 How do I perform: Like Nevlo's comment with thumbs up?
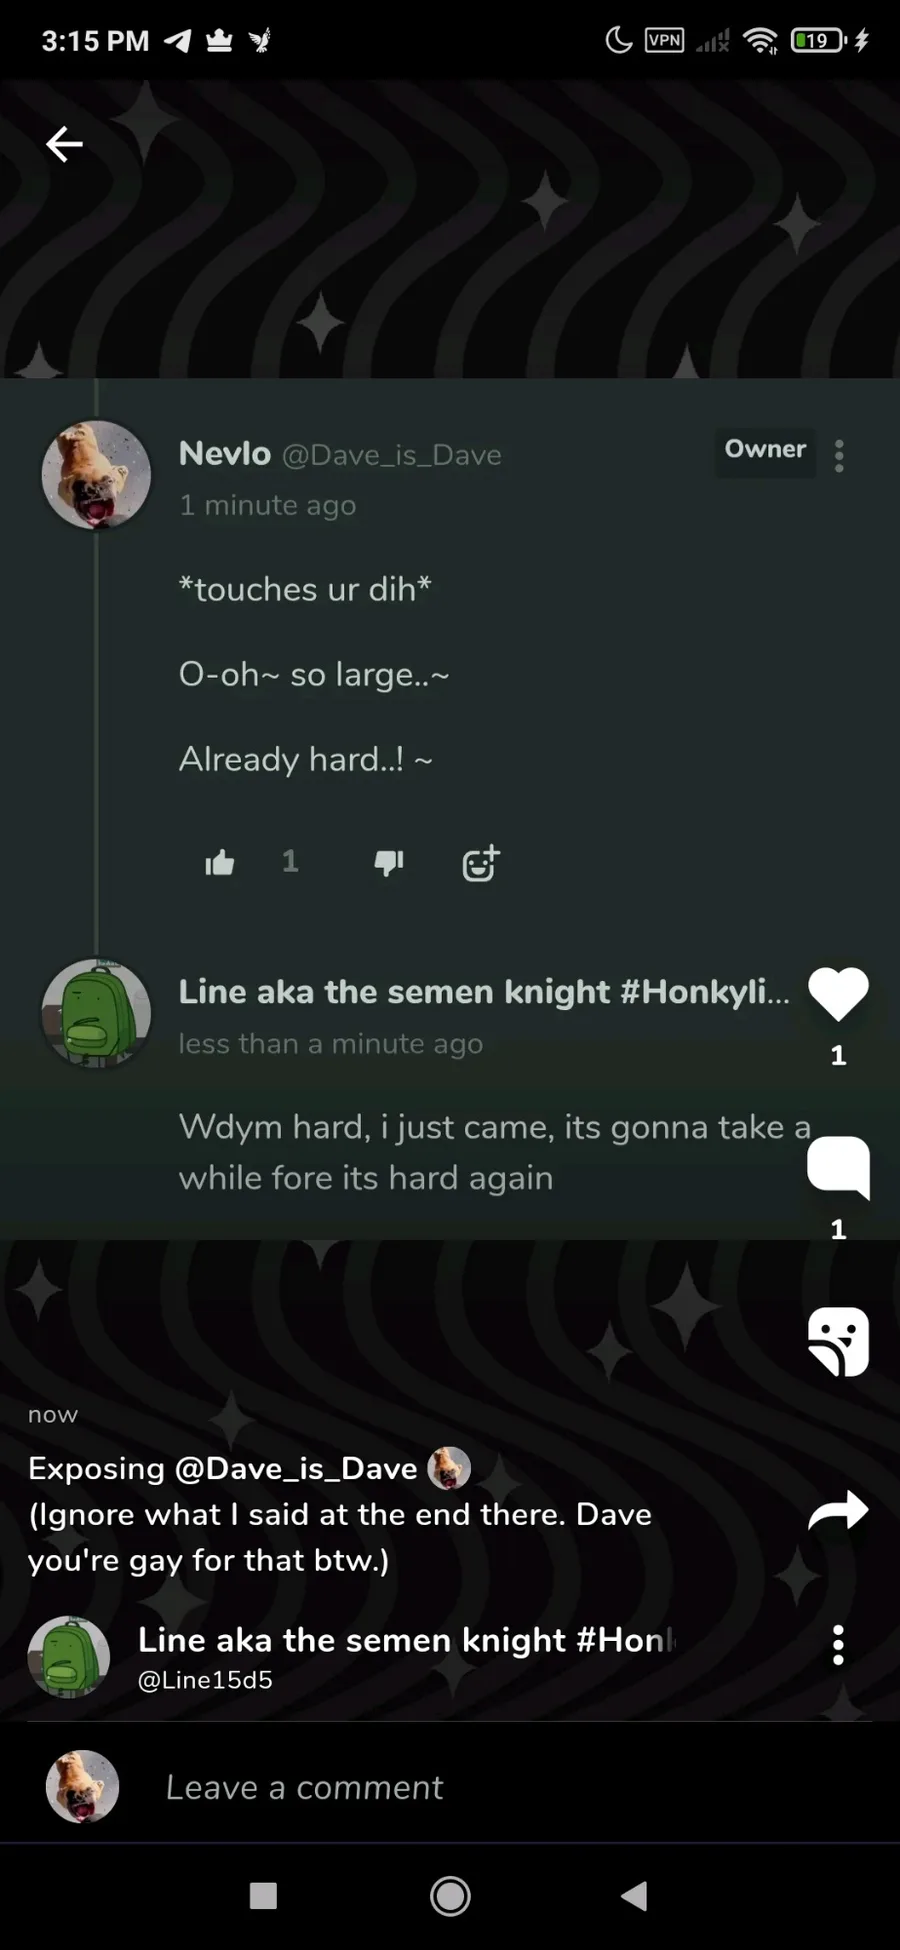220,862
